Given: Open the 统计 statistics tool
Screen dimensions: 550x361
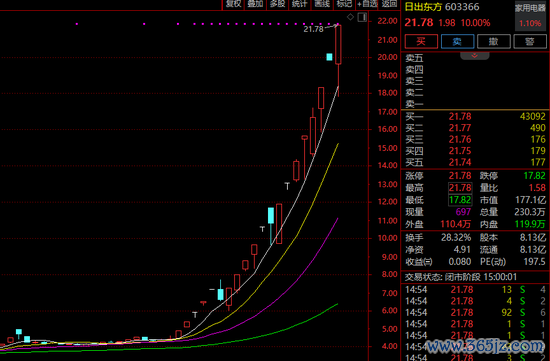Looking at the screenshot, I should tap(299, 4).
